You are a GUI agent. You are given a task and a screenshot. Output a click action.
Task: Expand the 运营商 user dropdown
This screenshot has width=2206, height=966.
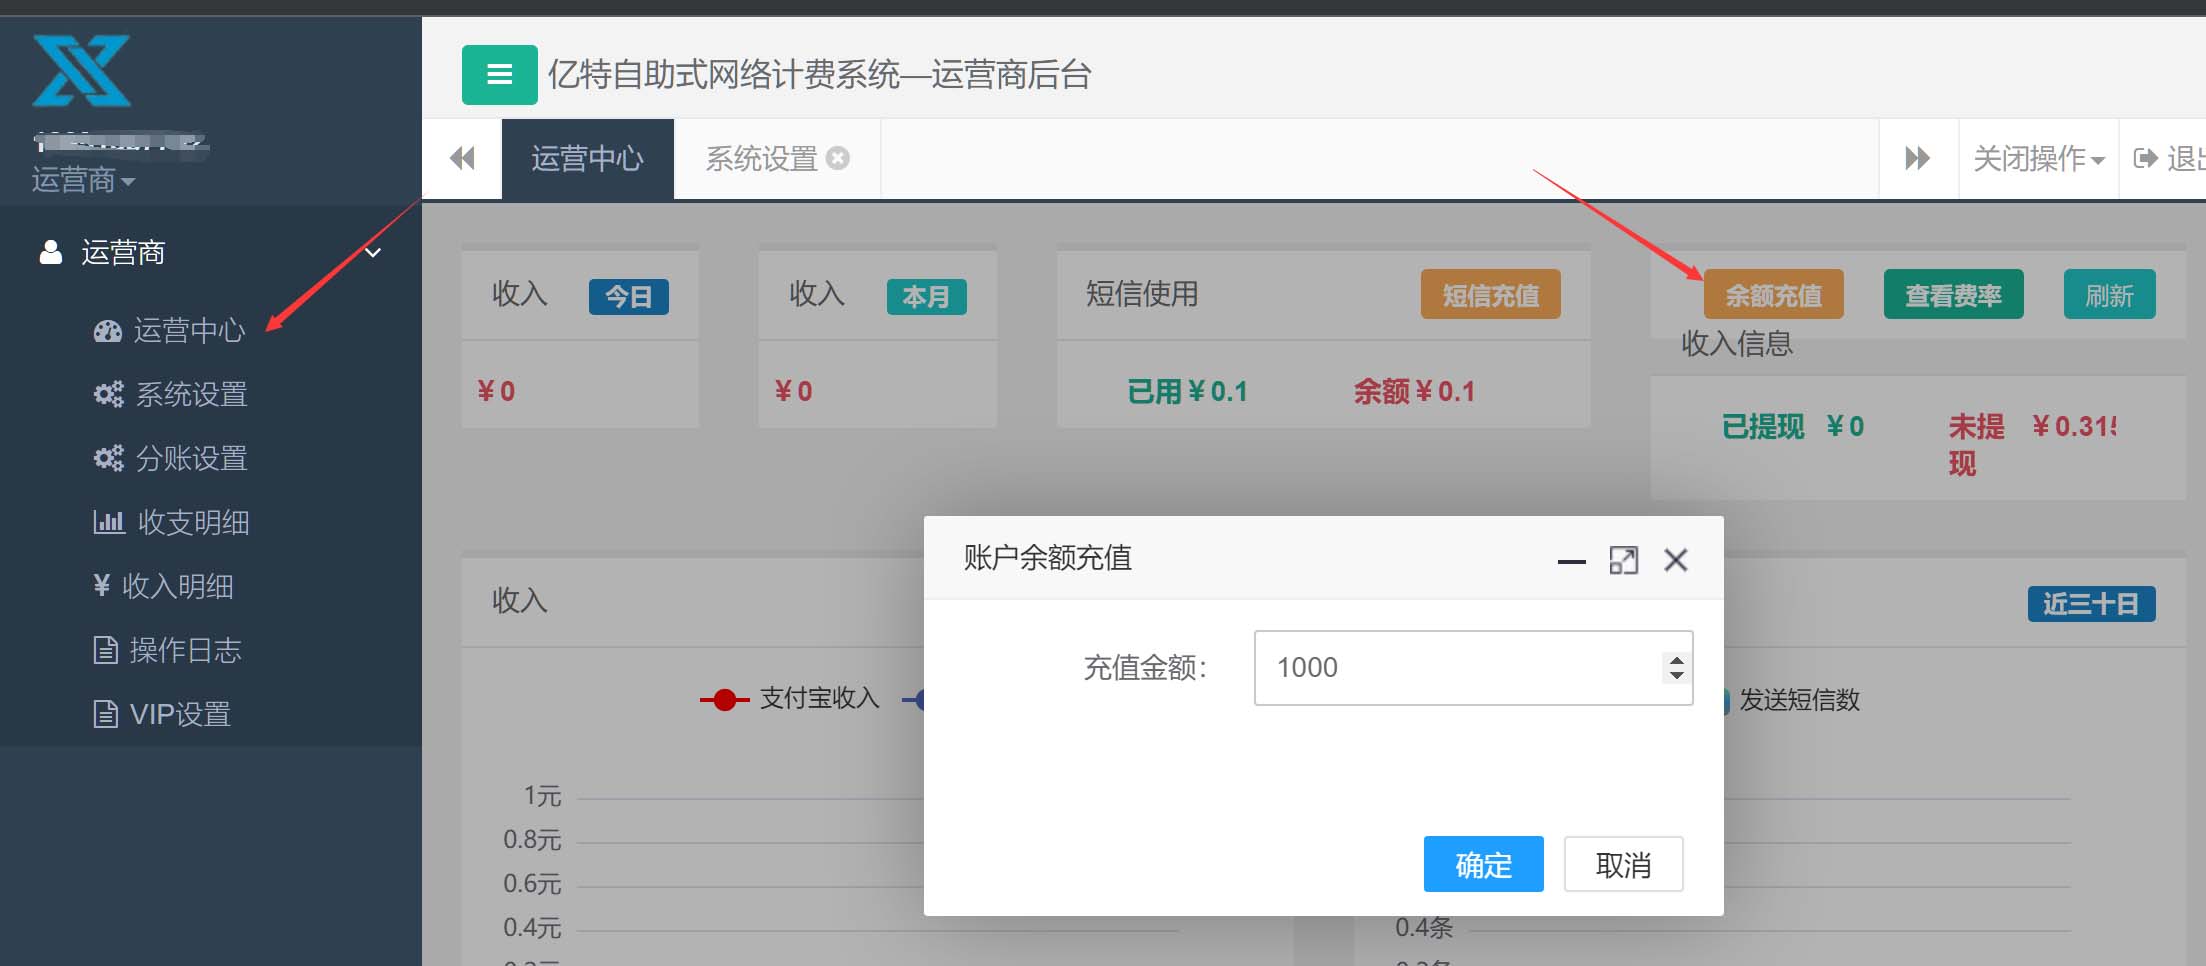tap(83, 181)
